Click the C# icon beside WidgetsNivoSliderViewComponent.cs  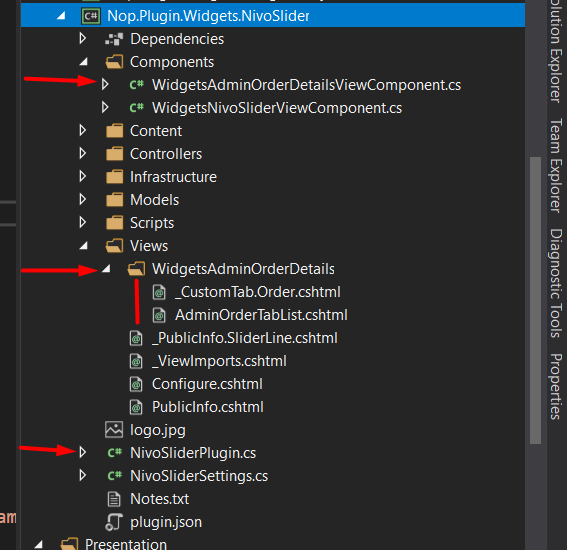(137, 108)
